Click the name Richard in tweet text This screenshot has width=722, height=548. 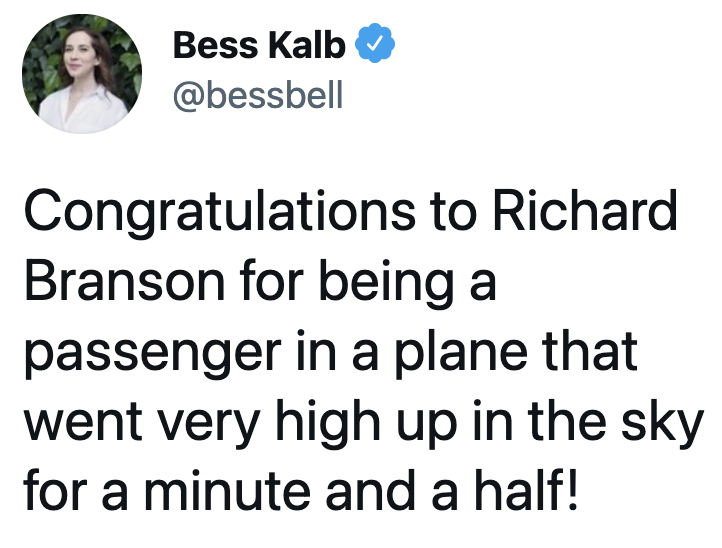[x=585, y=210]
